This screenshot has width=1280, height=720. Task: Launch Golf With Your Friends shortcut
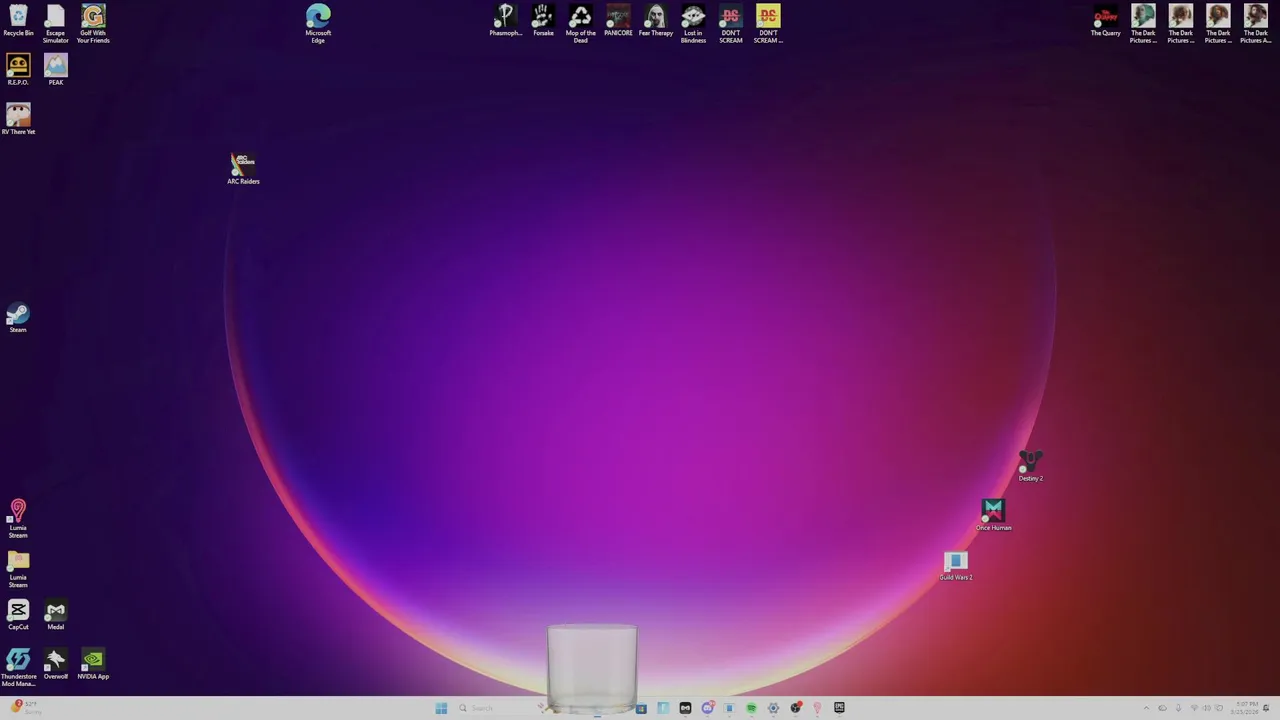tap(93, 24)
